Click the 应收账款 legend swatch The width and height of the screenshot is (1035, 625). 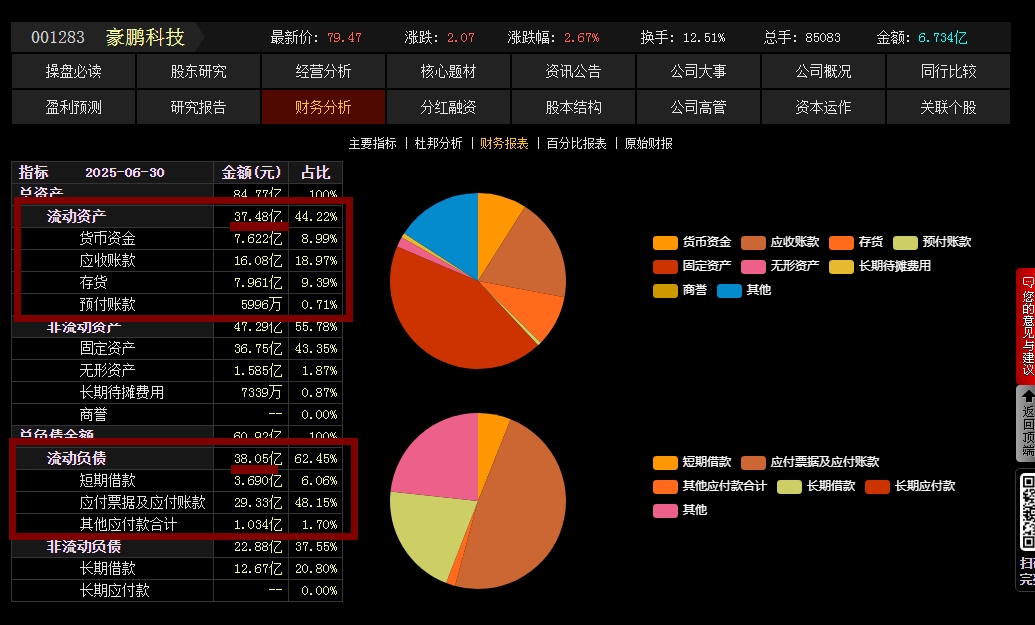[753, 243]
